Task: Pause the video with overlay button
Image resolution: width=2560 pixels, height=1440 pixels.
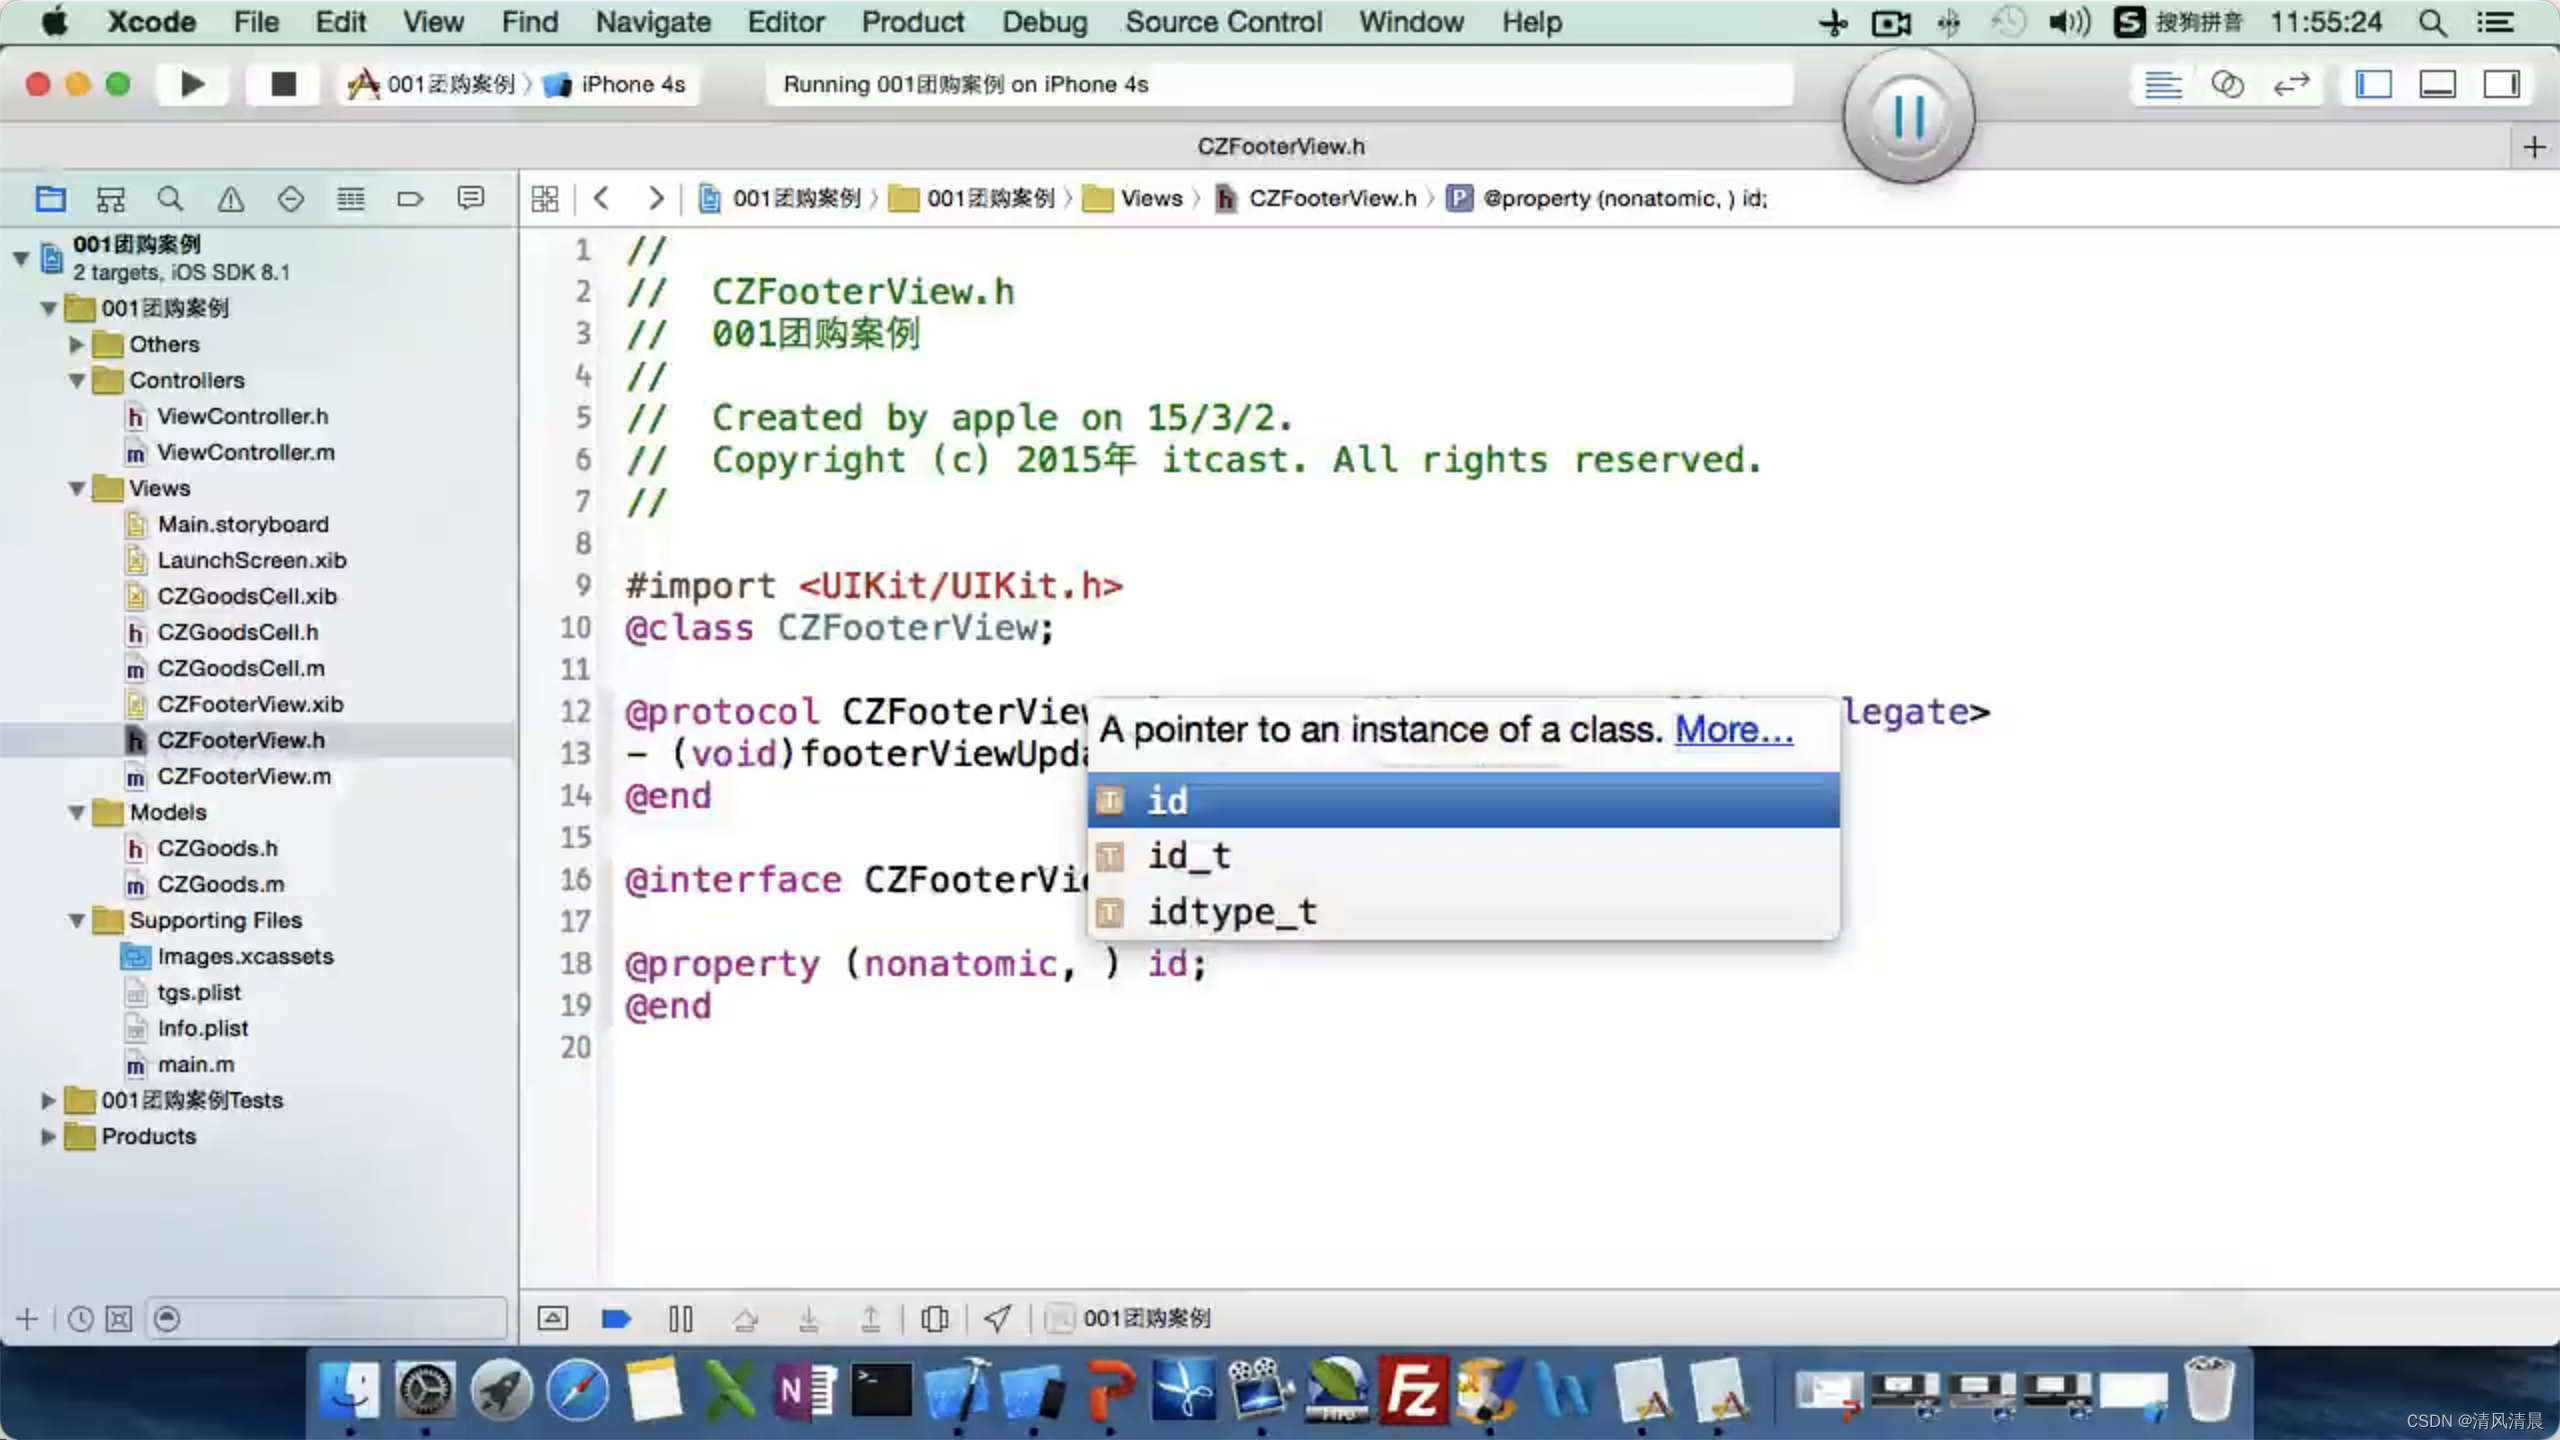Action: click(x=1908, y=116)
